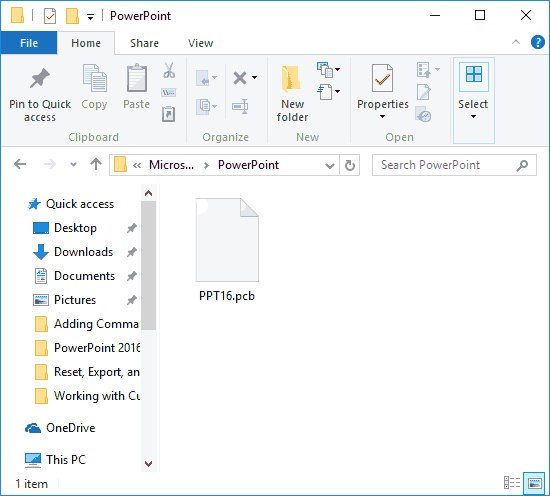Click the Cut scissors icon
This screenshot has height=496, width=550.
coord(169,70)
